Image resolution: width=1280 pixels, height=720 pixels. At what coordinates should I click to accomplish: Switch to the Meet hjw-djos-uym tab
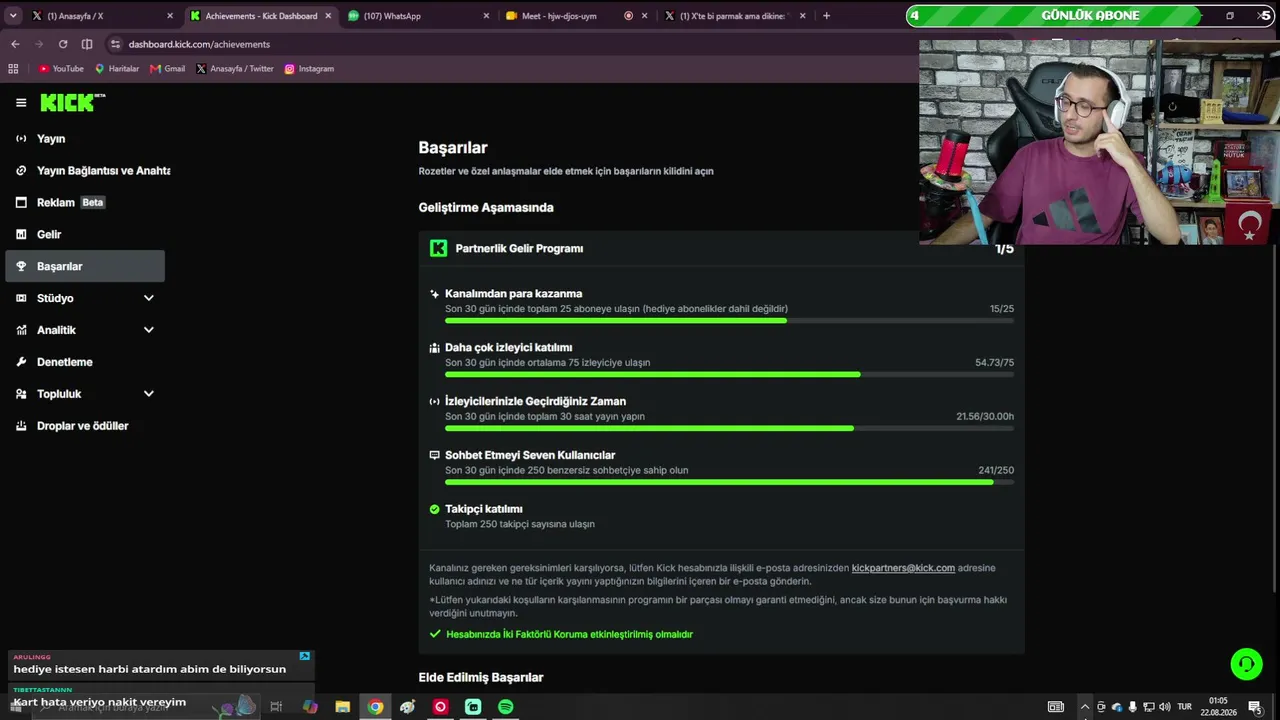pos(575,16)
